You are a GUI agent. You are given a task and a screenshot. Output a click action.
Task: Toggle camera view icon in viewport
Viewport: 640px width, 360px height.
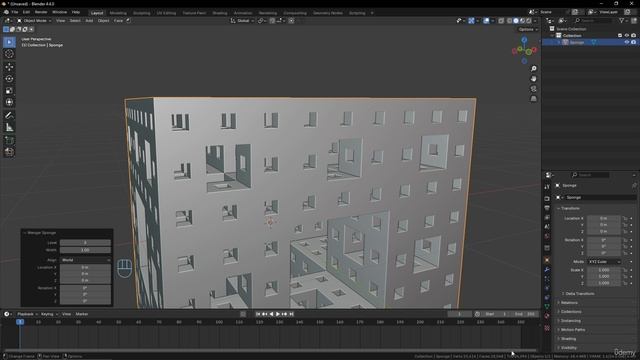[533, 89]
